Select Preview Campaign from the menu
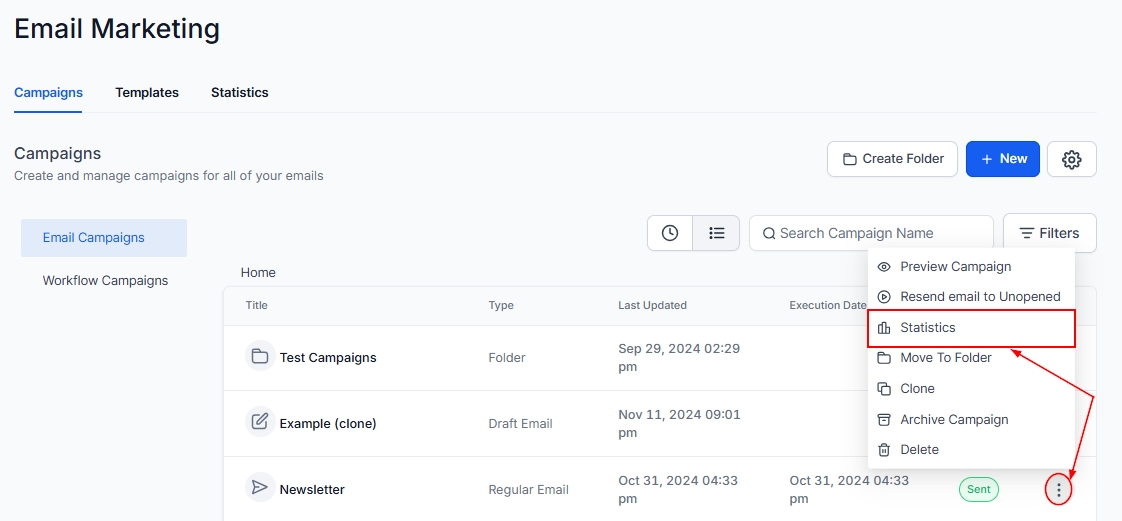 [x=955, y=267]
